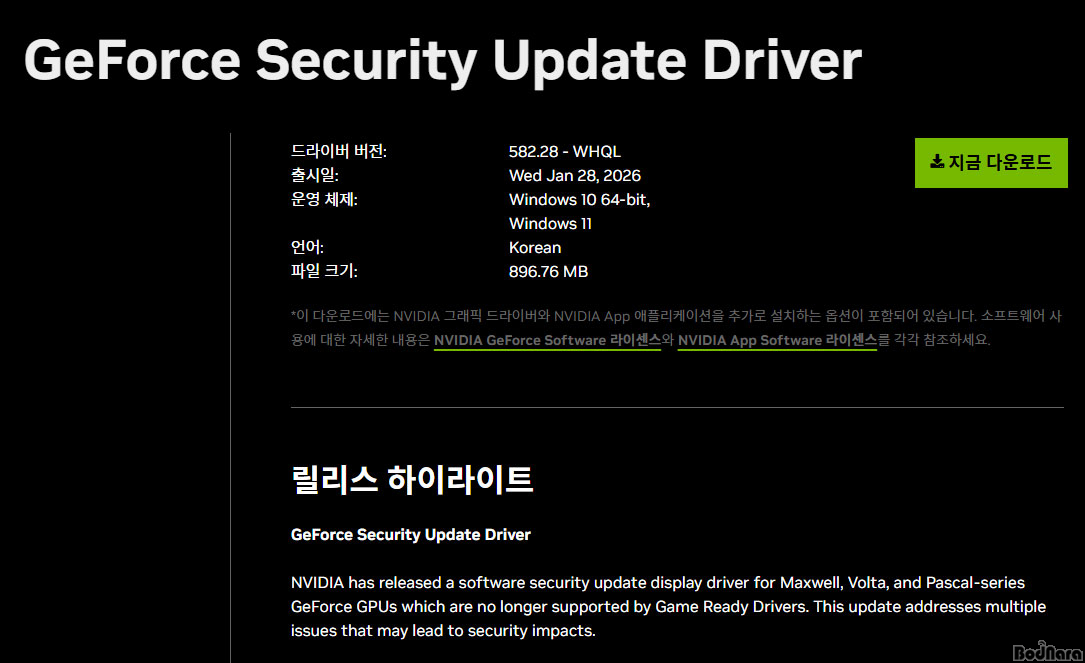Viewport: 1085px width, 663px height.
Task: Click the Korean language value
Action: click(535, 248)
